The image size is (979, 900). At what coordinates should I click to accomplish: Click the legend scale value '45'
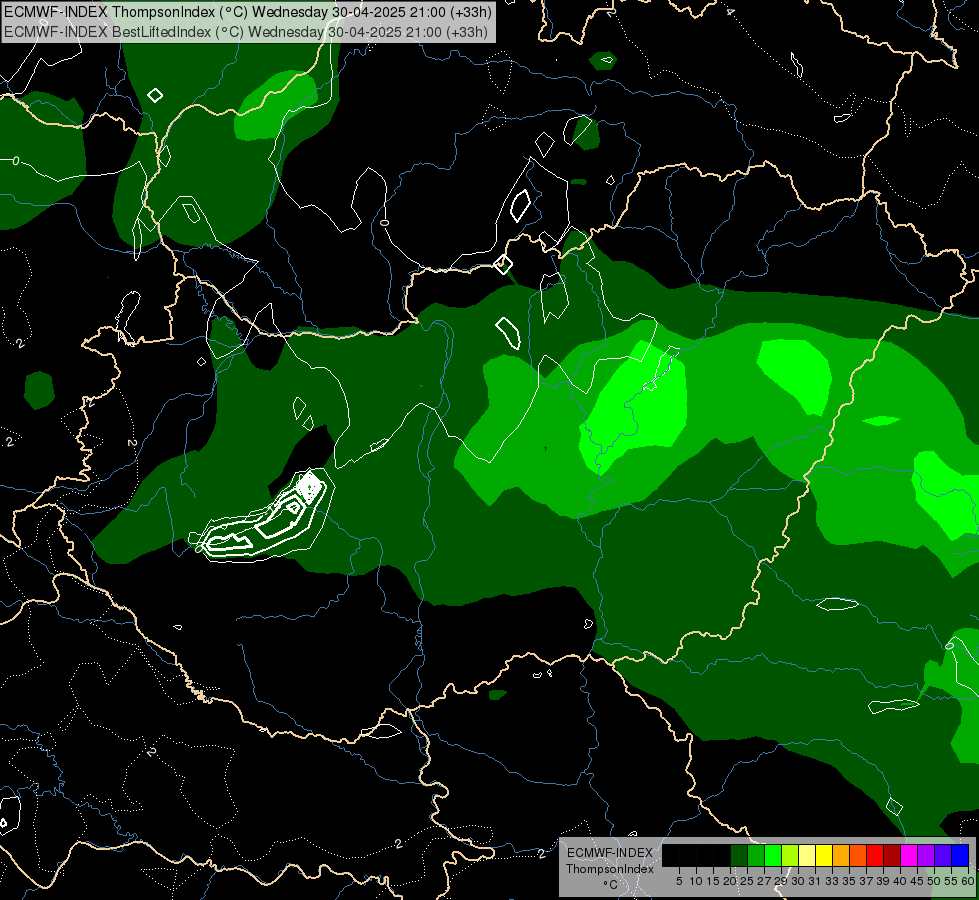(x=917, y=881)
